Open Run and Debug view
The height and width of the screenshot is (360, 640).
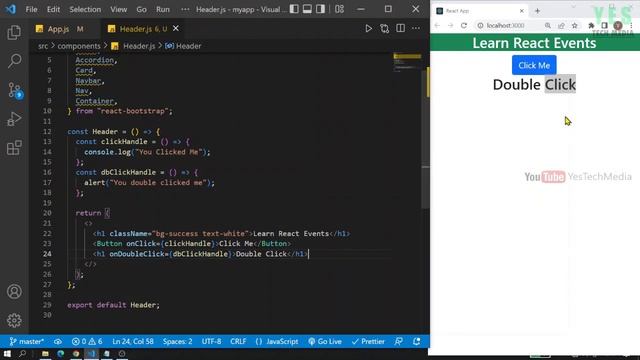point(14,119)
